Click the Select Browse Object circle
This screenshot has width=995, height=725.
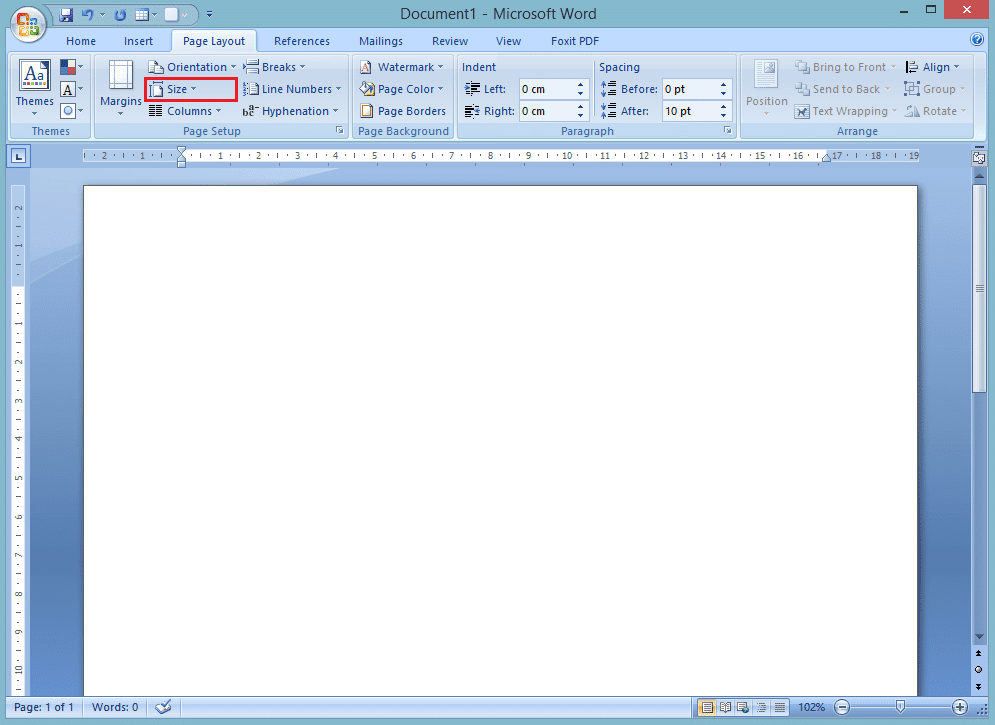[979, 670]
